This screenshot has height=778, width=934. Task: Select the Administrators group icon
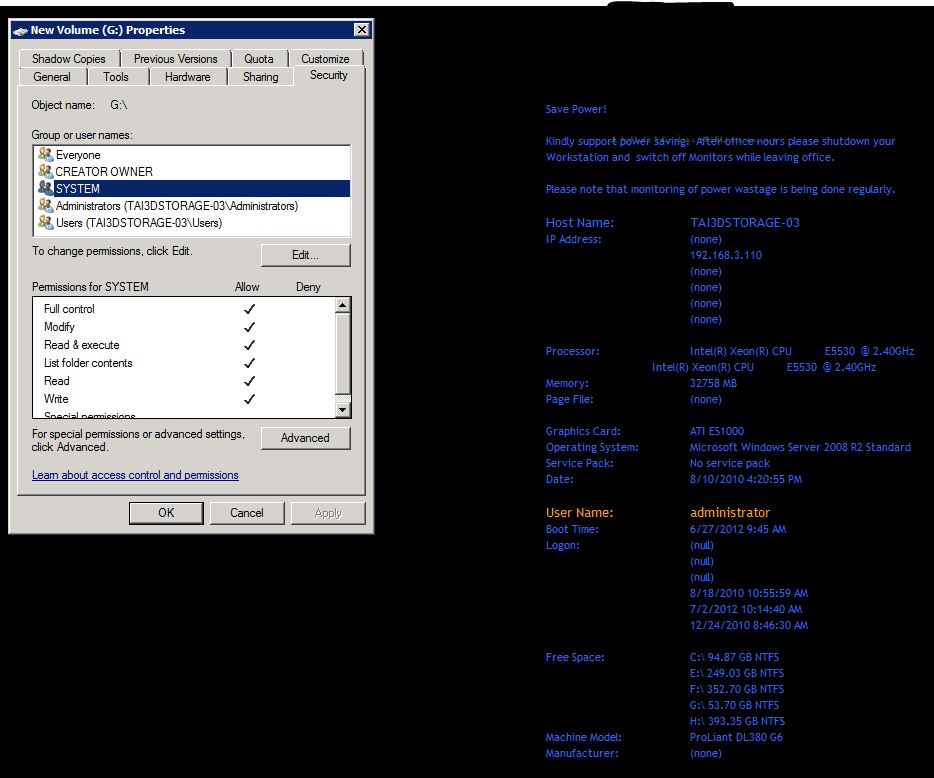click(x=45, y=205)
